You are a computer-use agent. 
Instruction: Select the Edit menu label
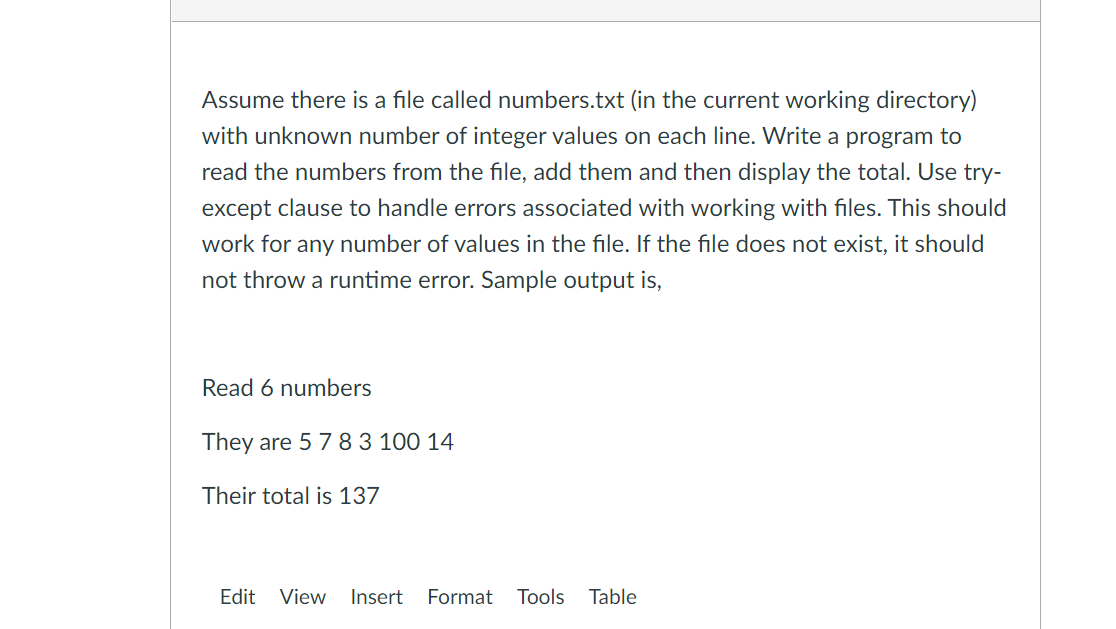(238, 596)
